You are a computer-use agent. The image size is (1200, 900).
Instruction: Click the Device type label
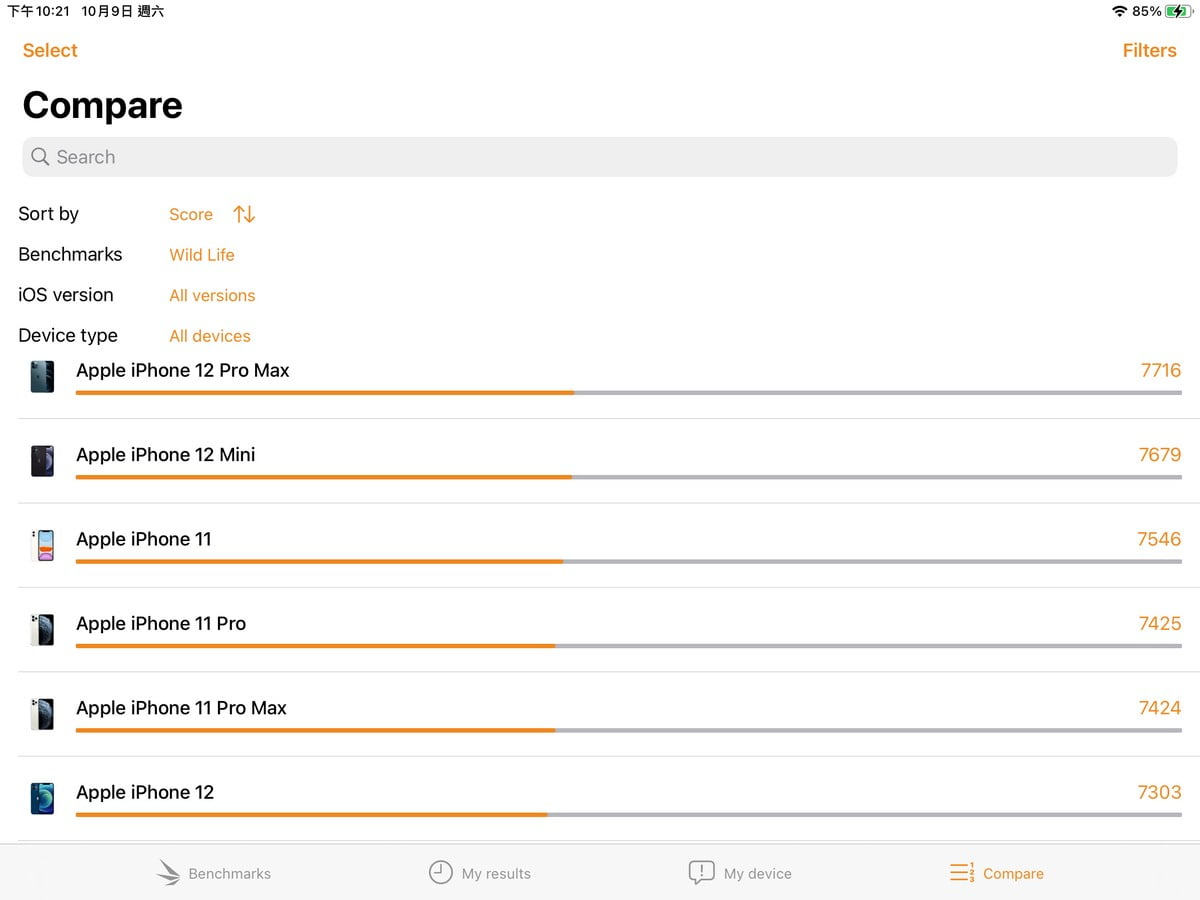[68, 336]
